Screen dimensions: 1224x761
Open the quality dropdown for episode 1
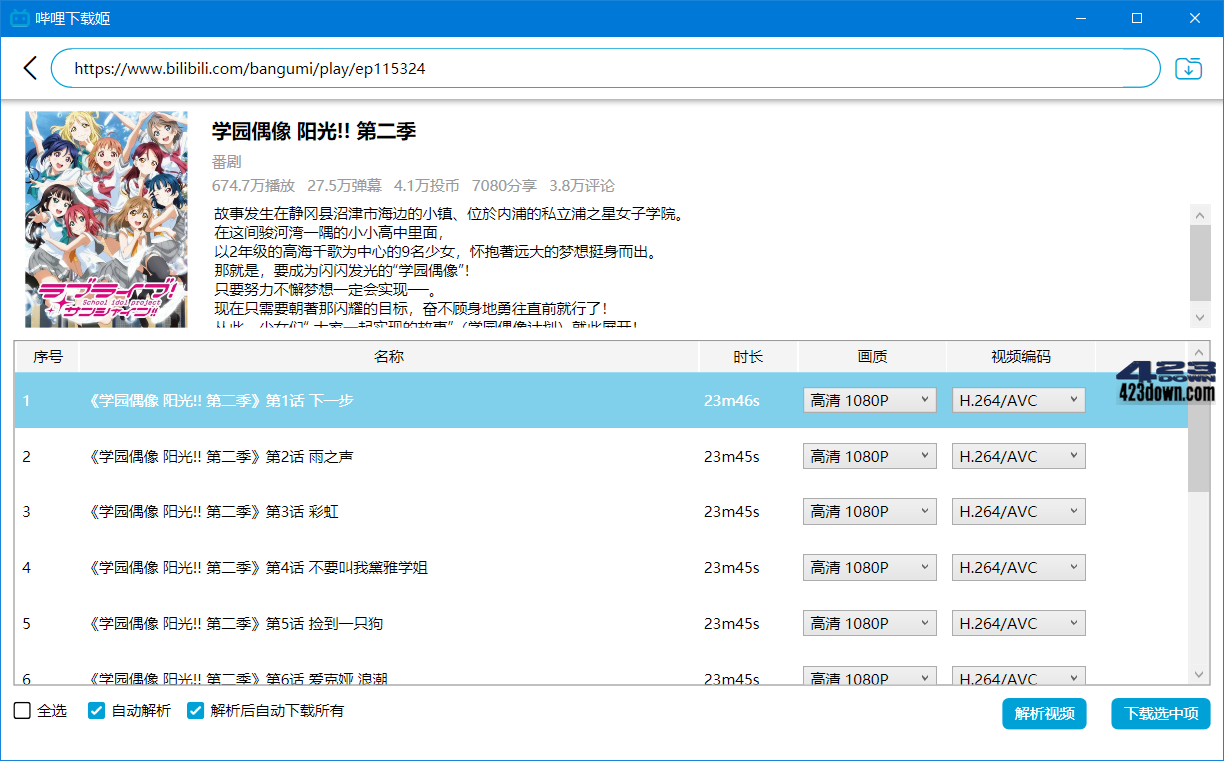tap(869, 399)
